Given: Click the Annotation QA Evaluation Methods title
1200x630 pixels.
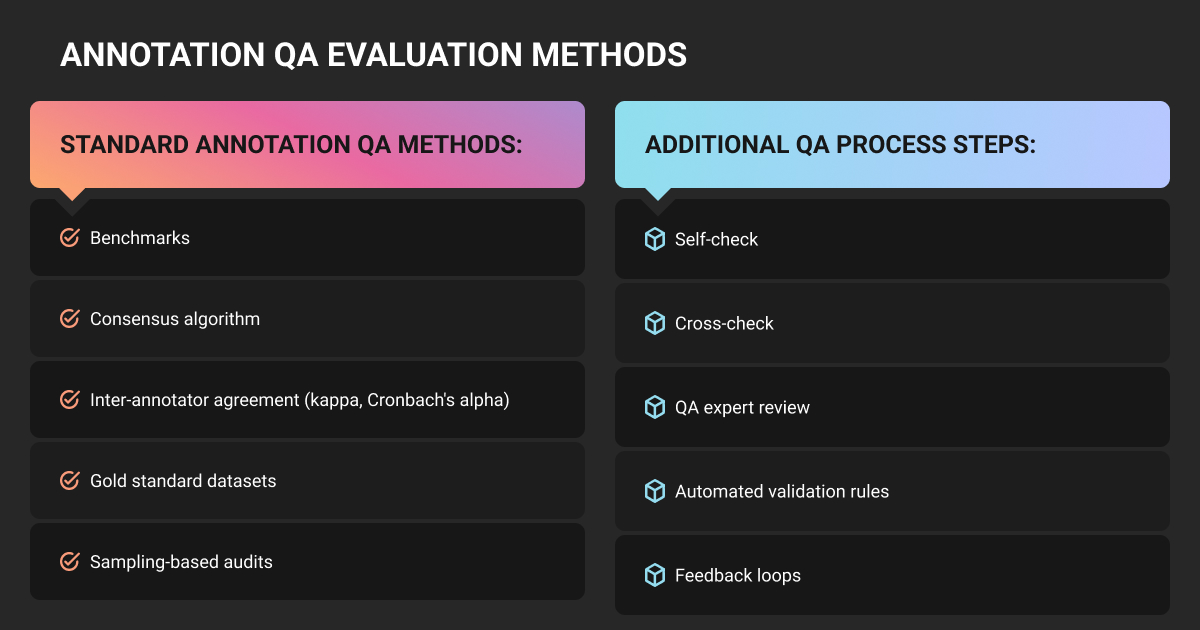Looking at the screenshot, I should 373,54.
